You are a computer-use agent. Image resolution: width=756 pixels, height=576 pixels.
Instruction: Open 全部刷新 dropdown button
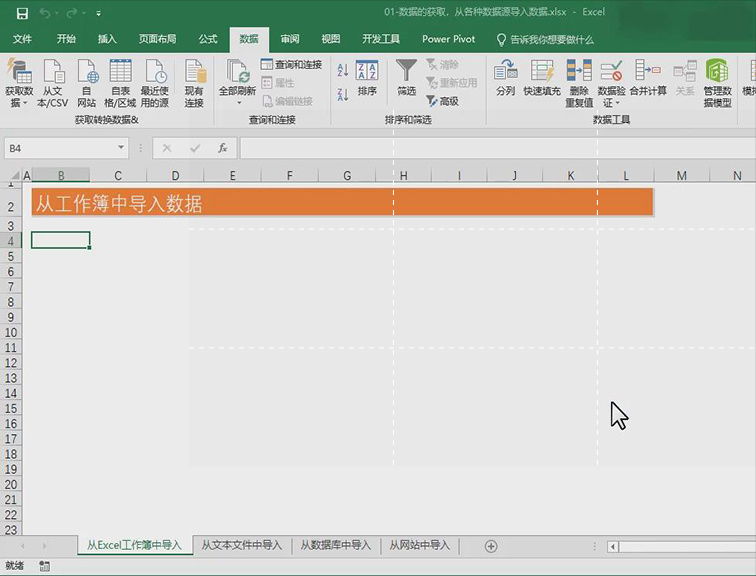[x=237, y=83]
